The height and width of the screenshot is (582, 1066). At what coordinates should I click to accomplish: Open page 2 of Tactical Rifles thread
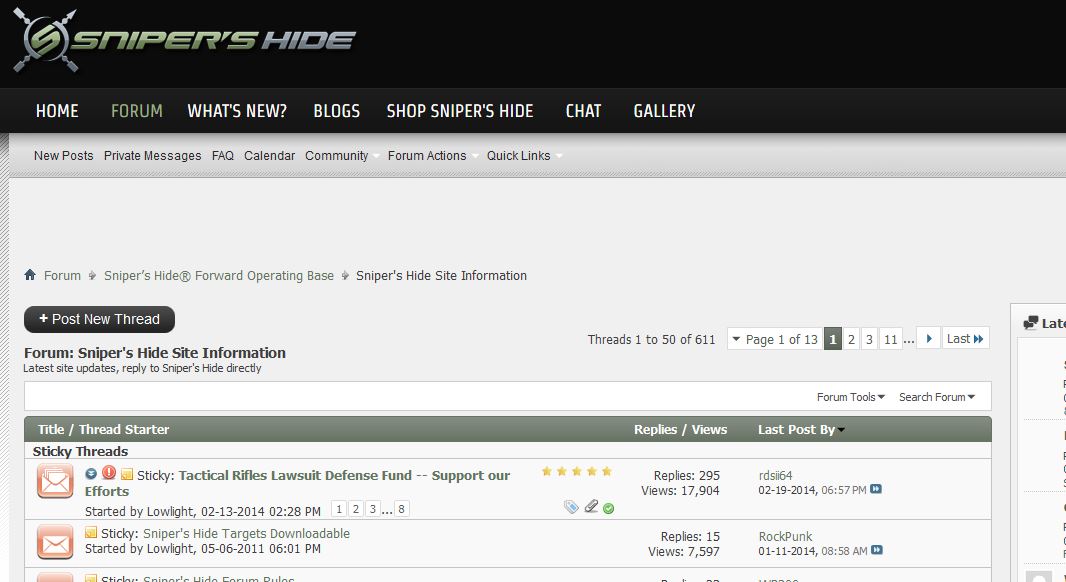pos(356,509)
